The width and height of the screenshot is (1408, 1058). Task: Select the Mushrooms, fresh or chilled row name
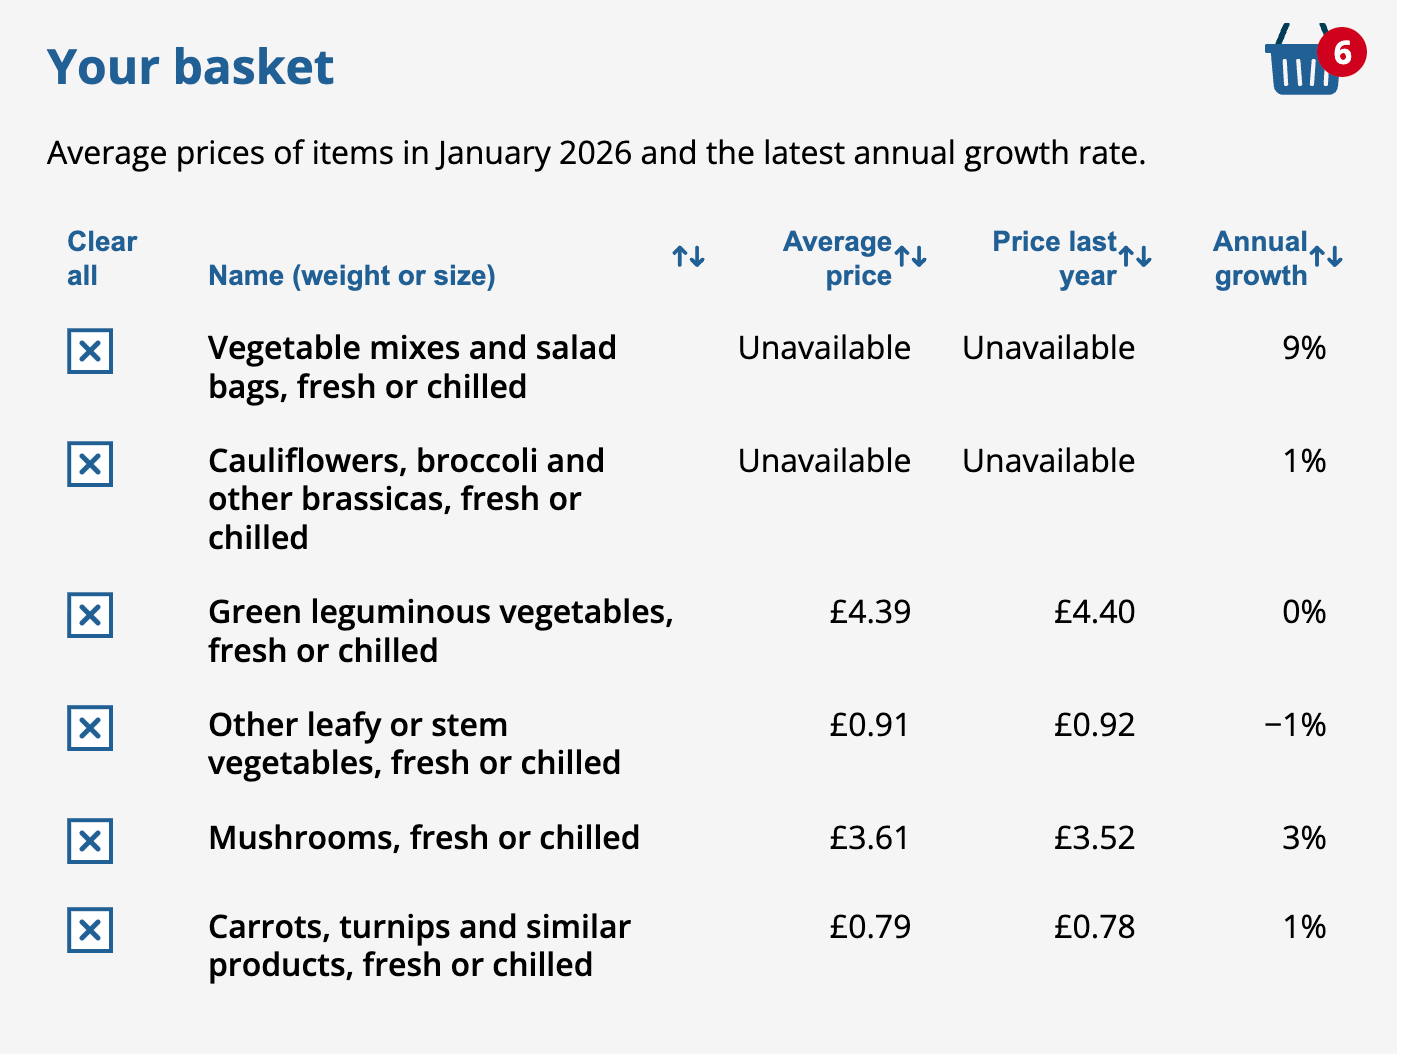pos(424,837)
